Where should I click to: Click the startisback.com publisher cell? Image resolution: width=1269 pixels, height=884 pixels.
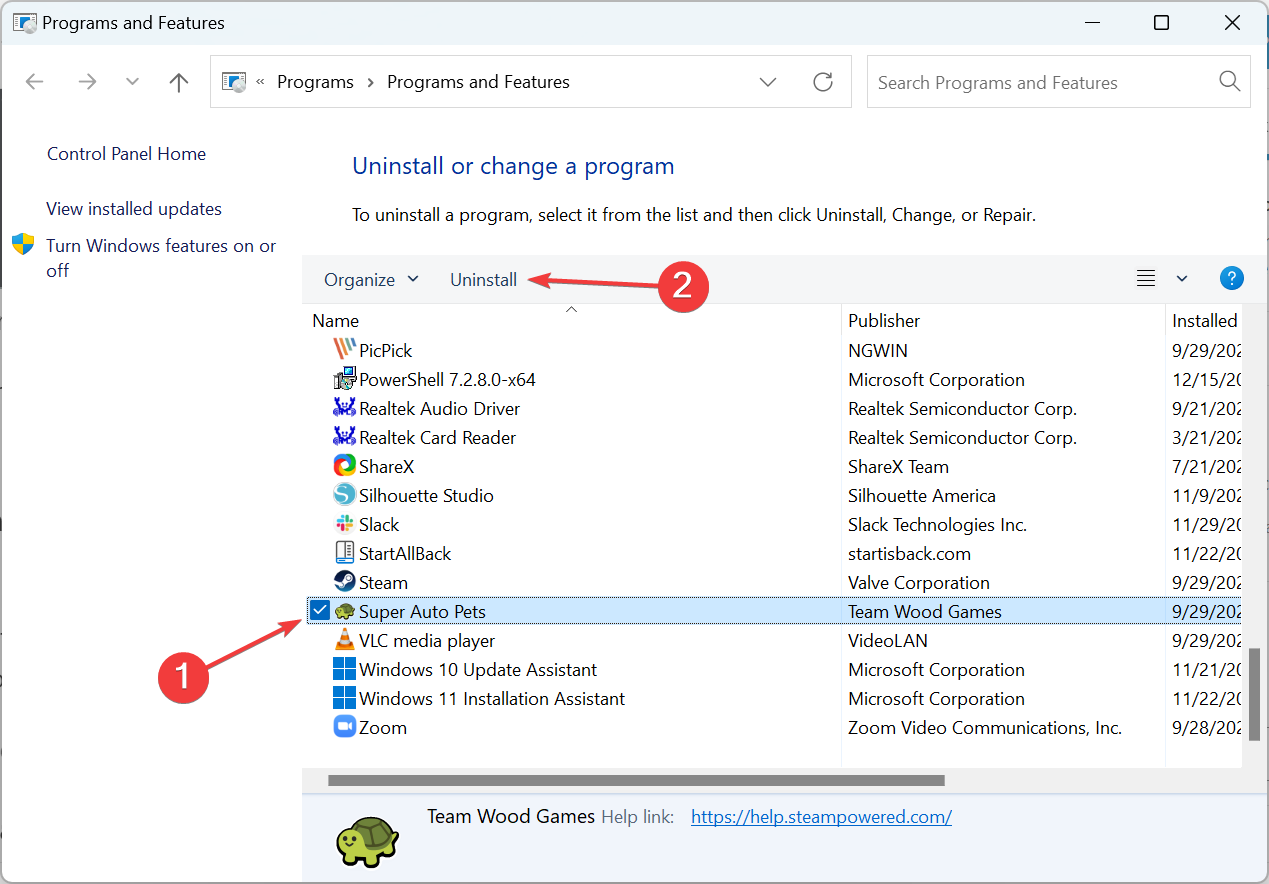[909, 553]
